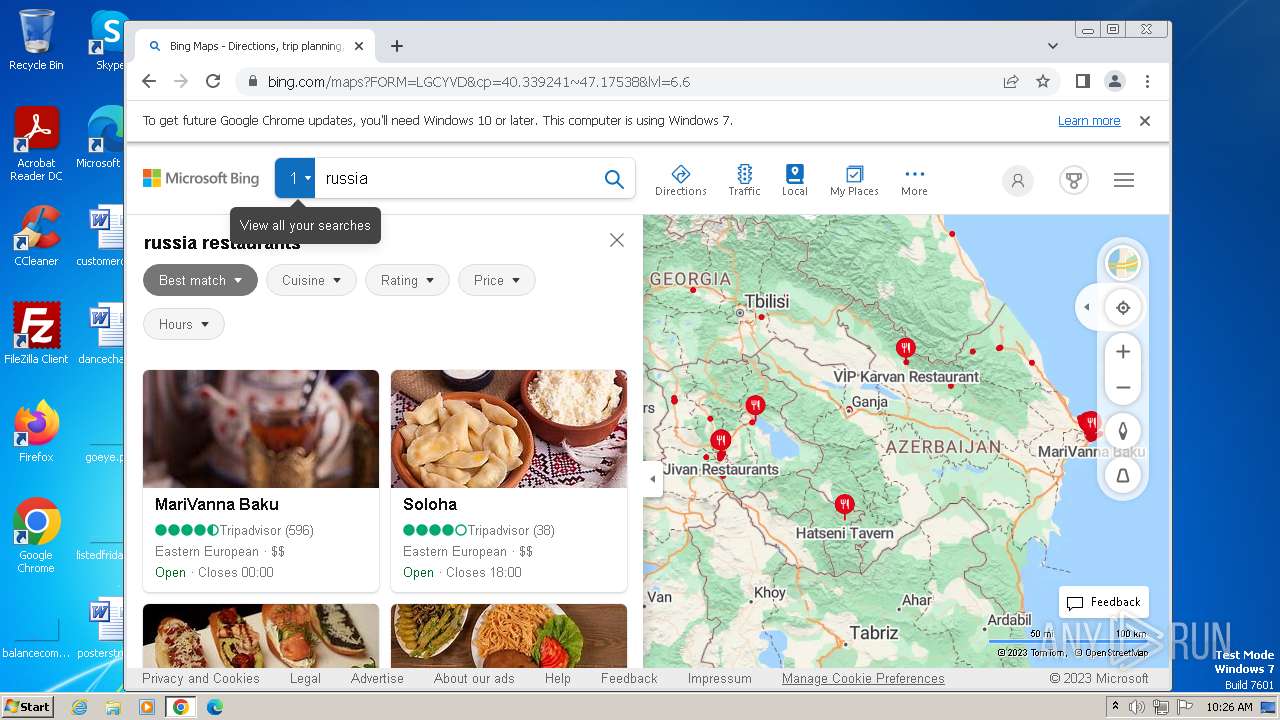1280x720 pixels.
Task: Open the Price filter dropdown
Action: 497,280
